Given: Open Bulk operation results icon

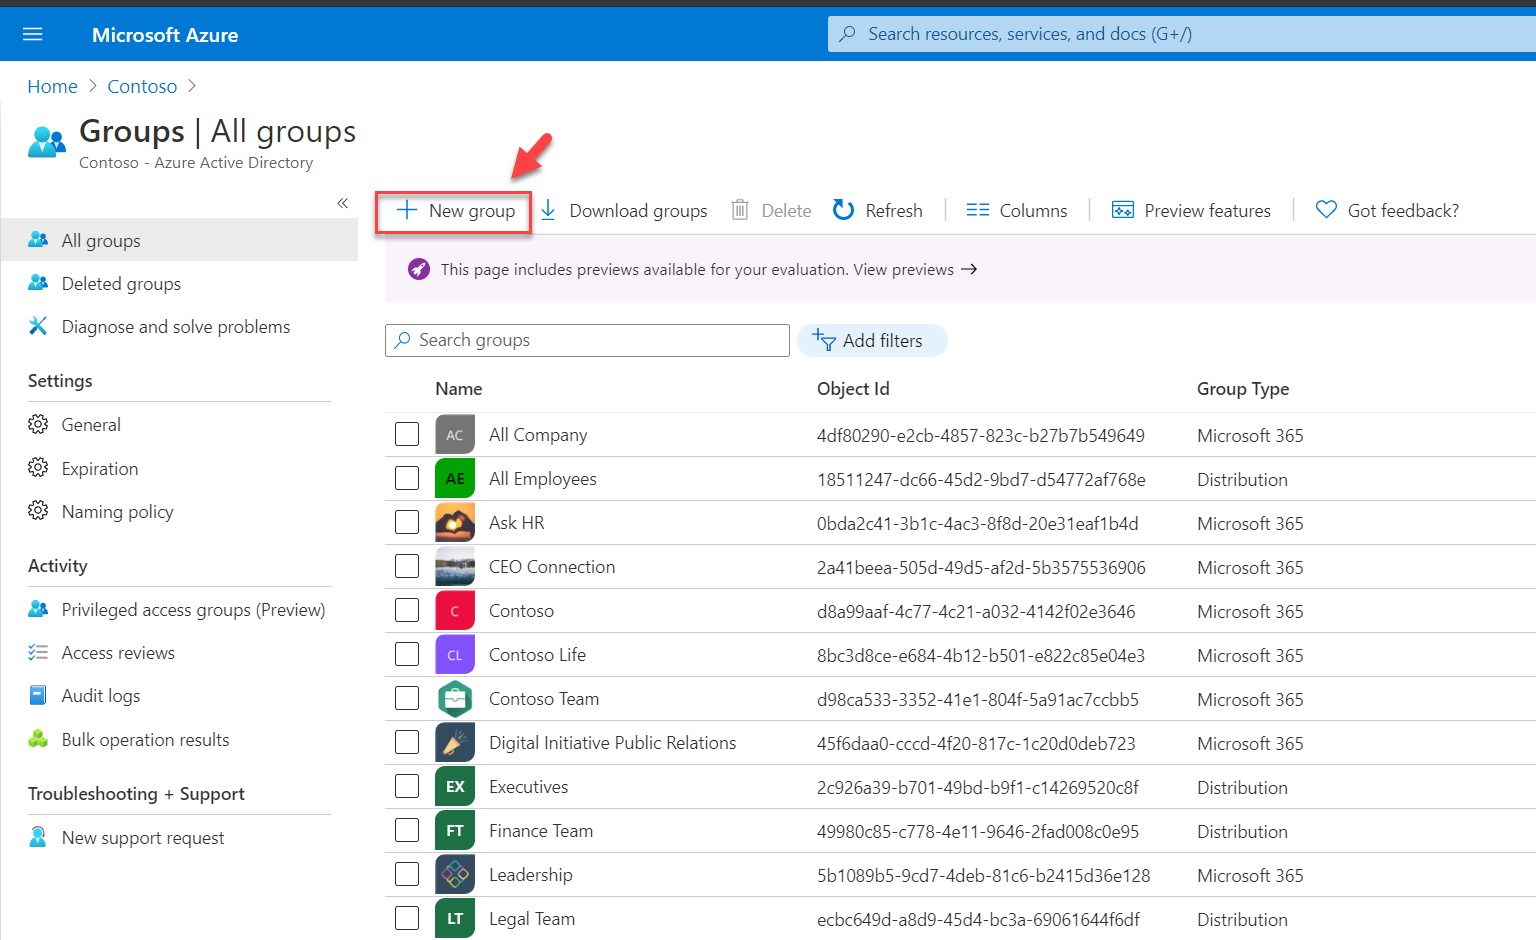Looking at the screenshot, I should (x=38, y=739).
